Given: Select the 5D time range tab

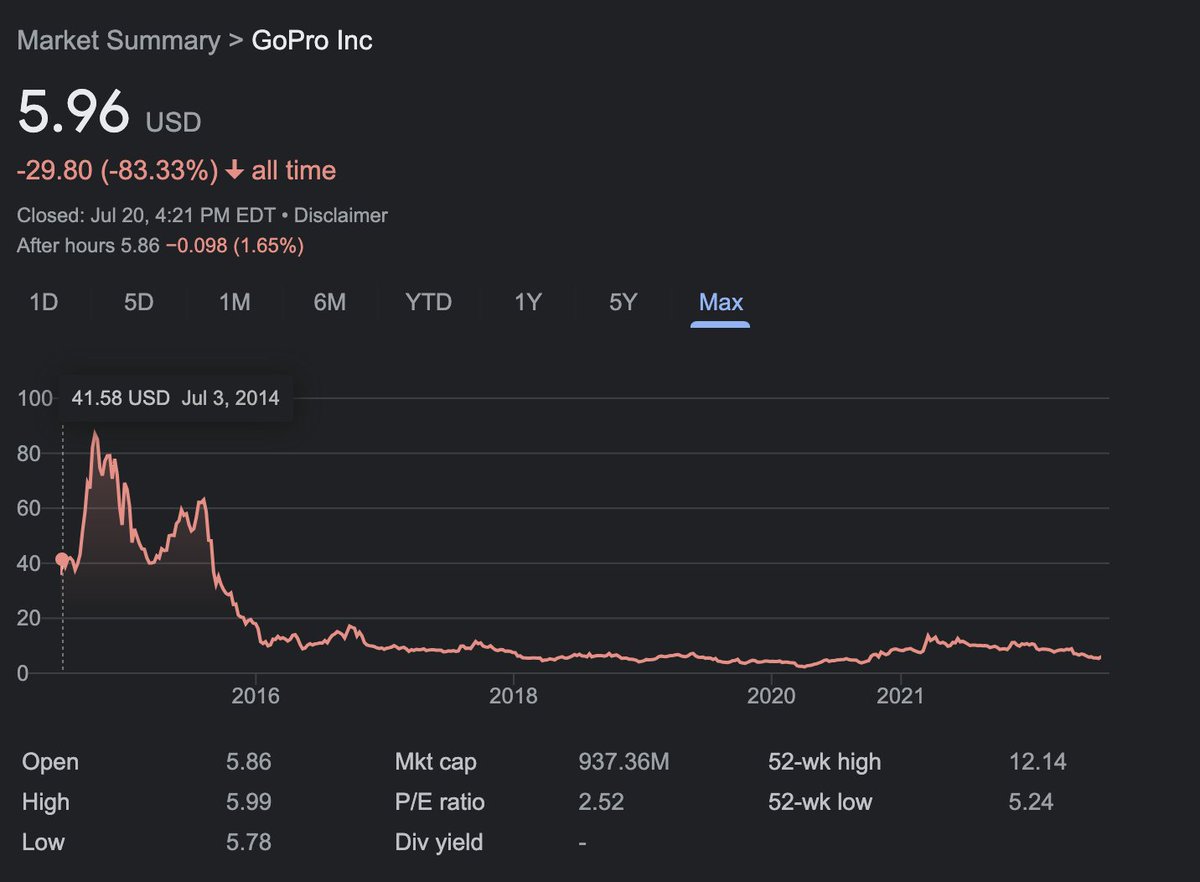Looking at the screenshot, I should pyautogui.click(x=138, y=302).
